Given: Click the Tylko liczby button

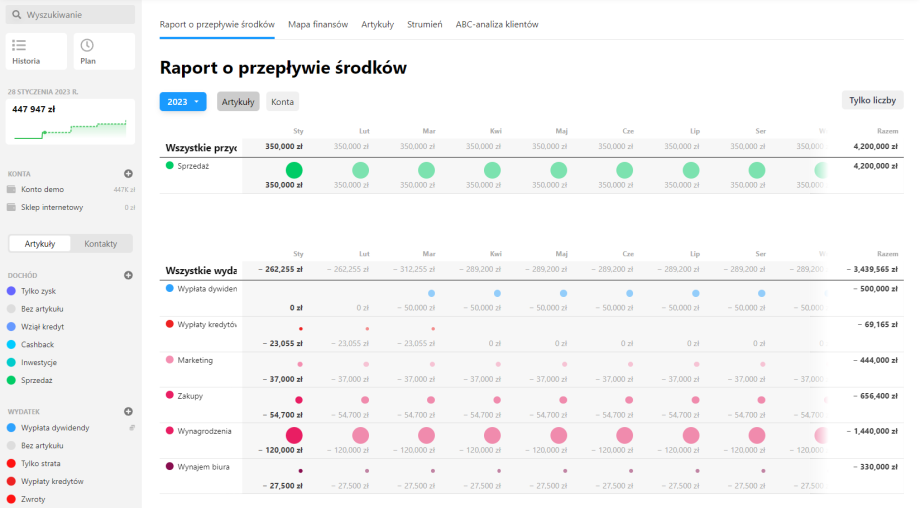Looking at the screenshot, I should coord(872,100).
